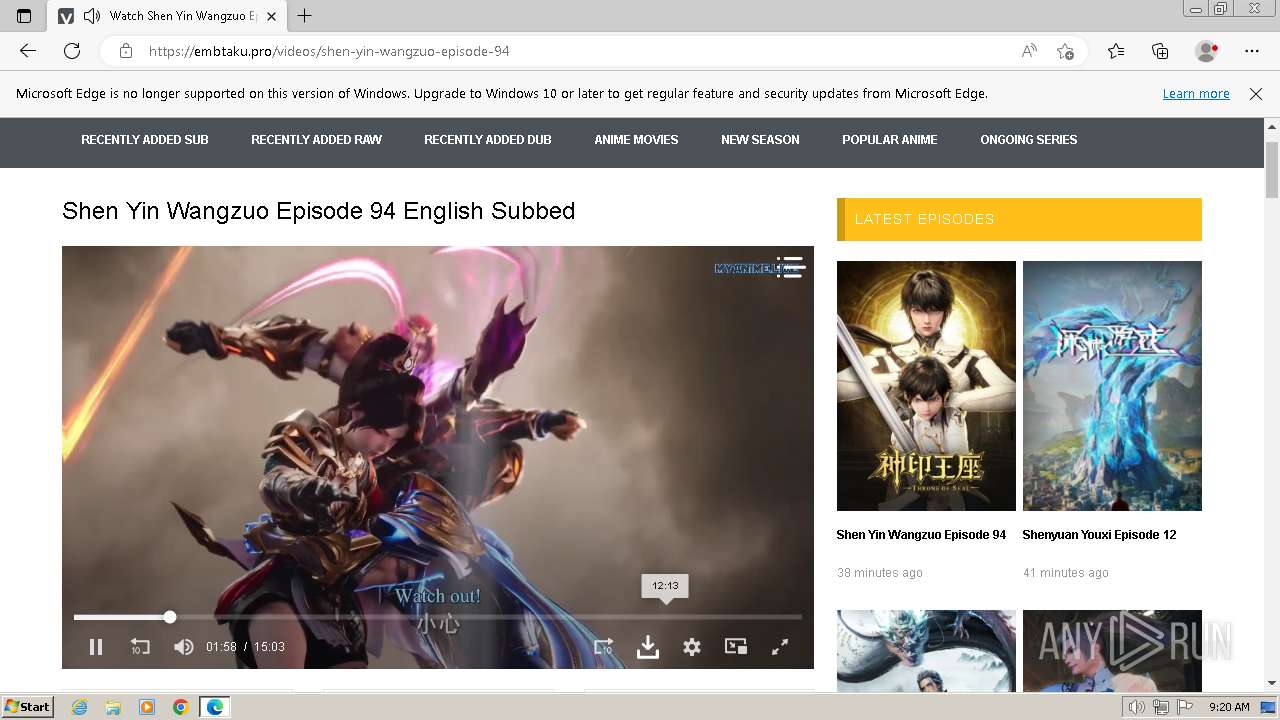Open the Edge profile menu
Image resolution: width=1280 pixels, height=720 pixels.
pos(1206,51)
